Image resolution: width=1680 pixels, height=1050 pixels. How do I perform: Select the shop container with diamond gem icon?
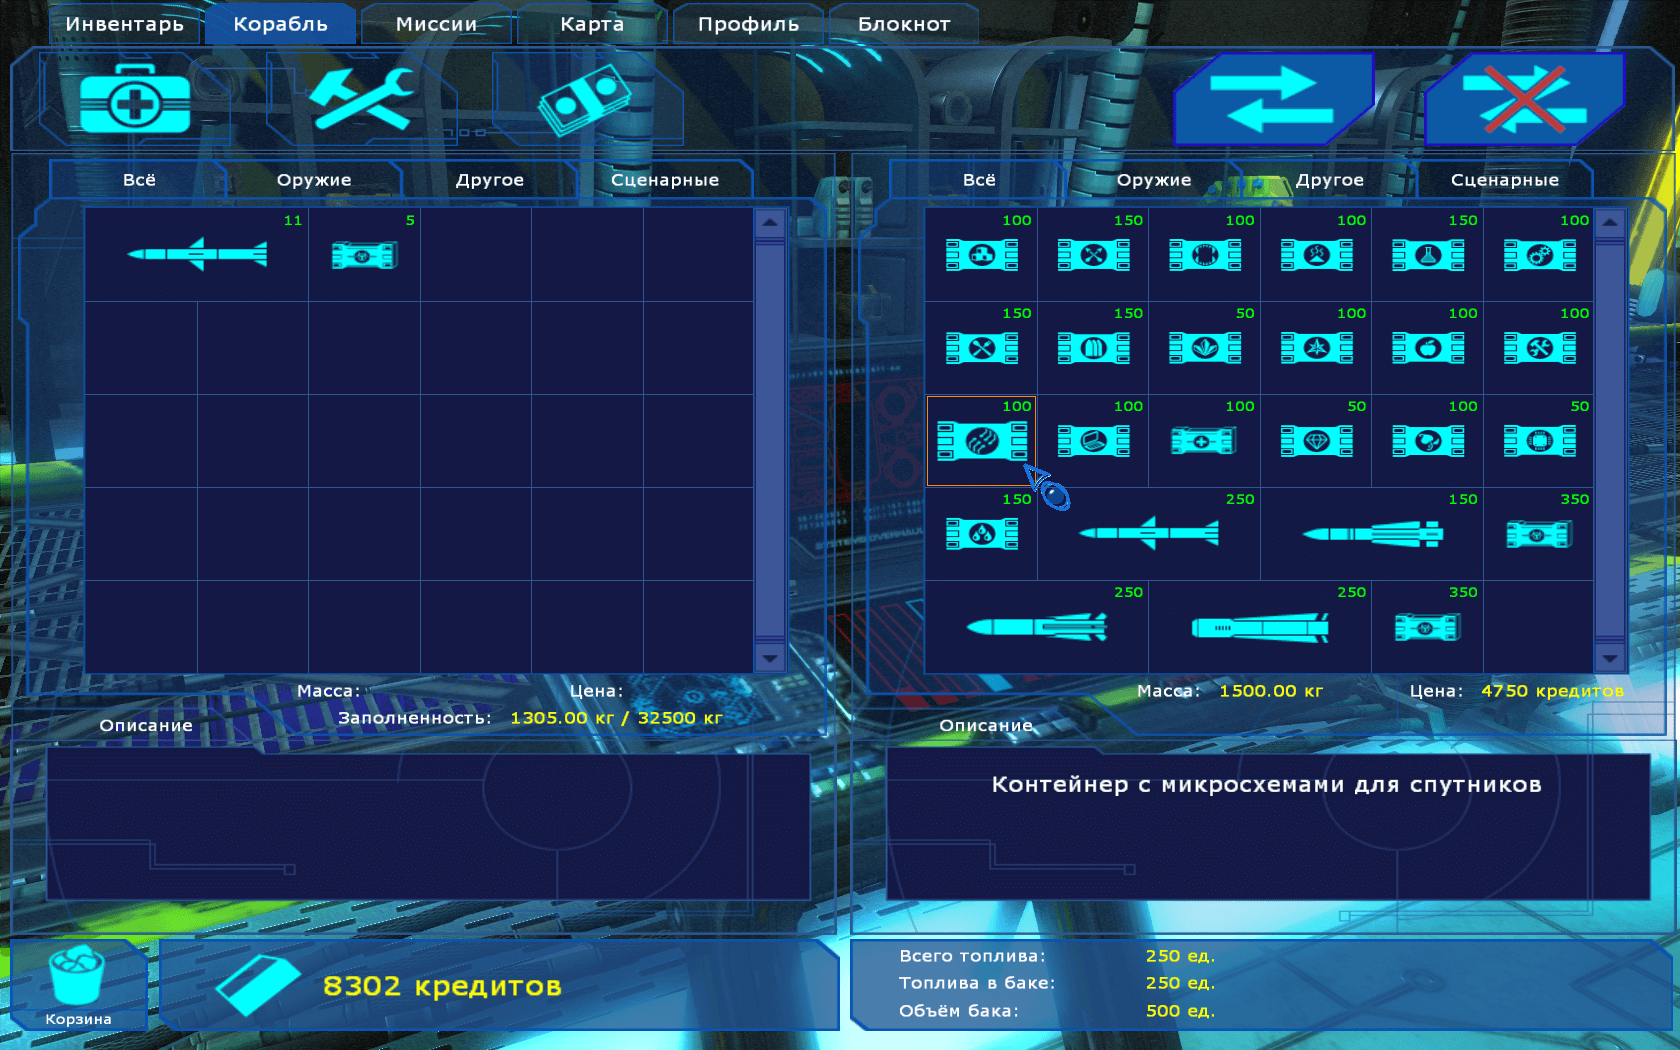click(1316, 441)
